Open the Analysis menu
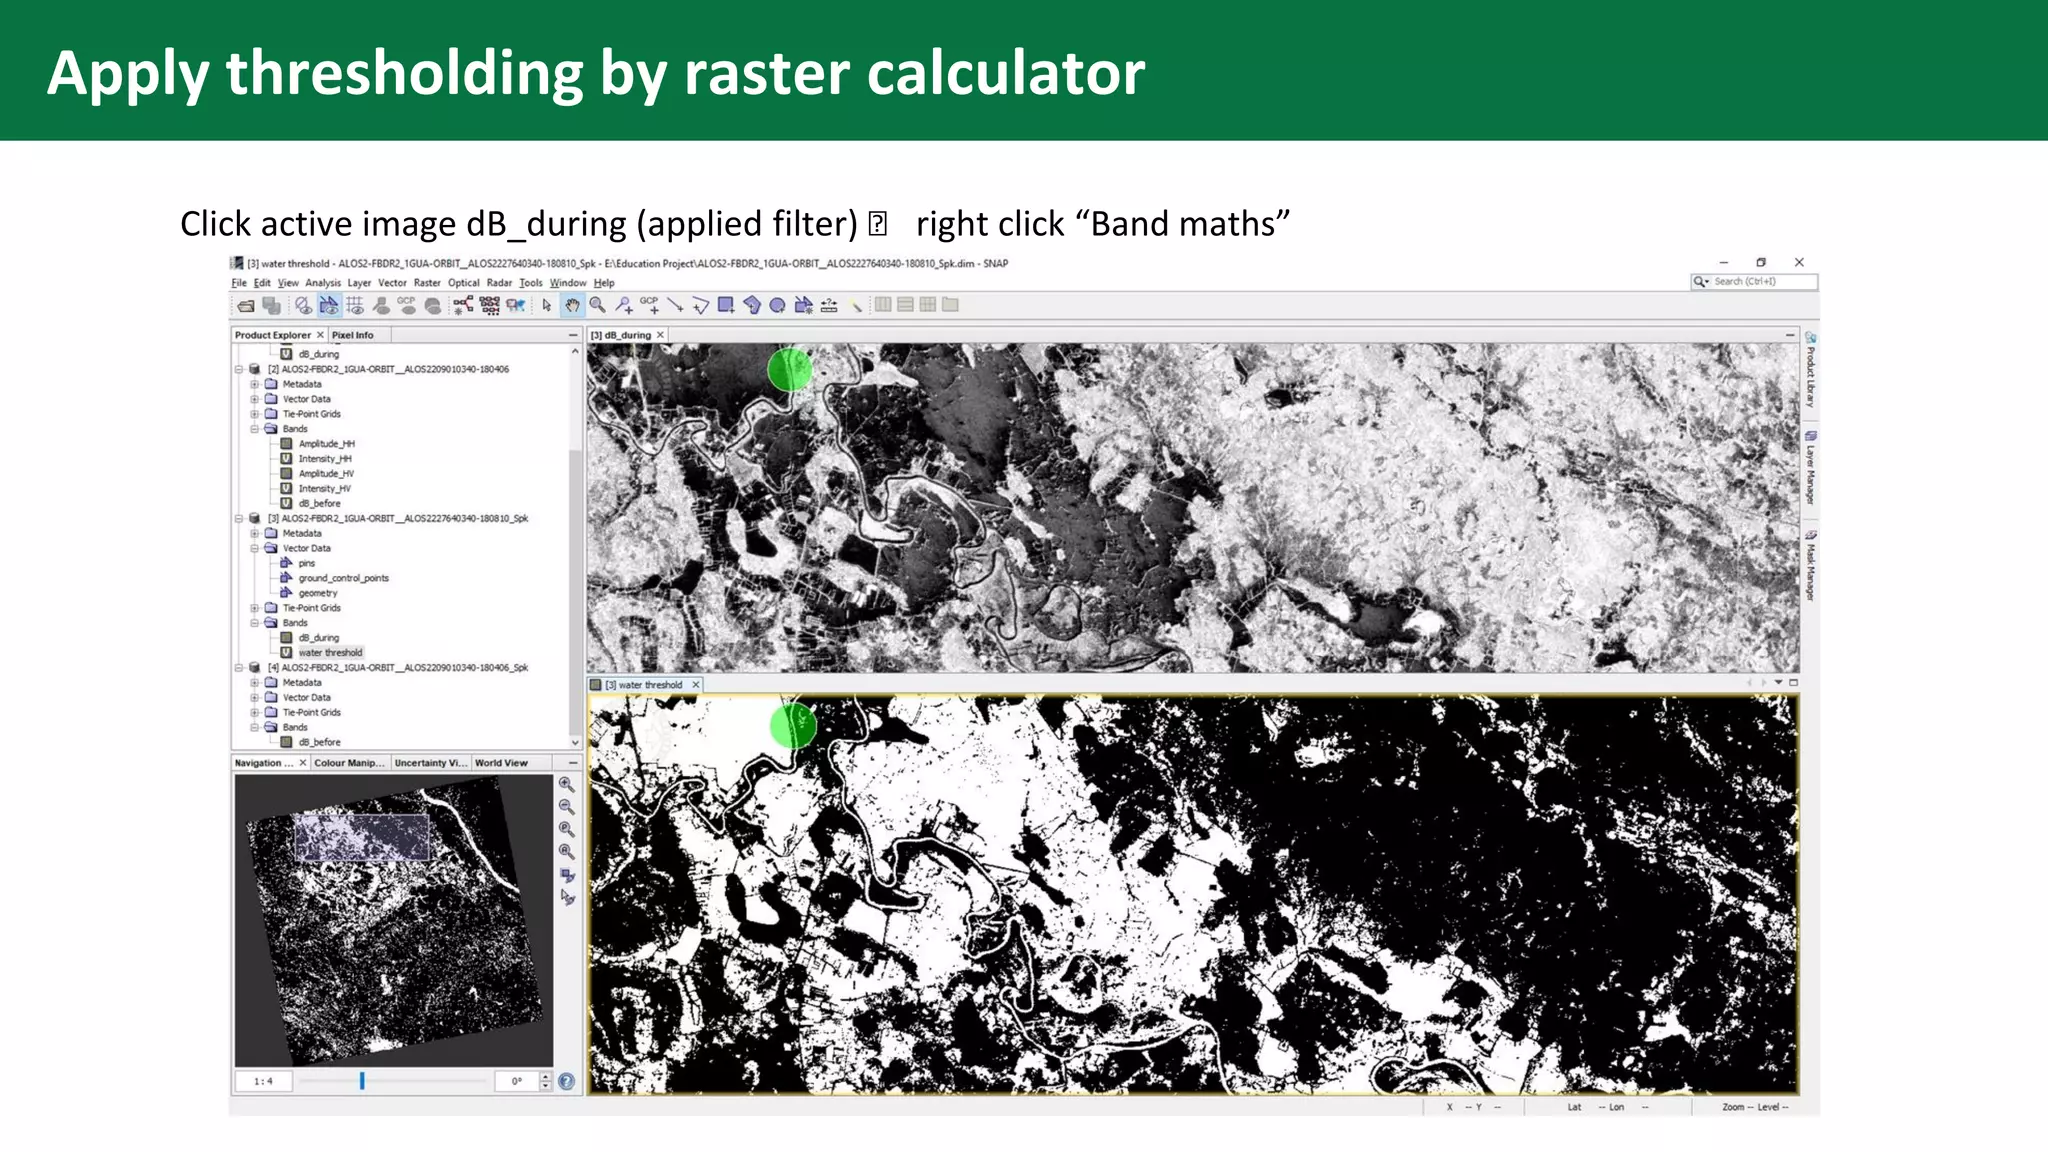Viewport: 2048px width, 1152px height. [323, 283]
